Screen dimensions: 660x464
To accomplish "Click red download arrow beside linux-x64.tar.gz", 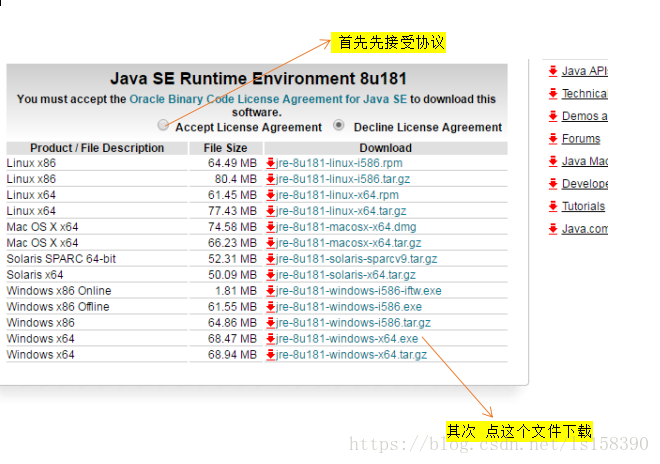I will 271,211.
